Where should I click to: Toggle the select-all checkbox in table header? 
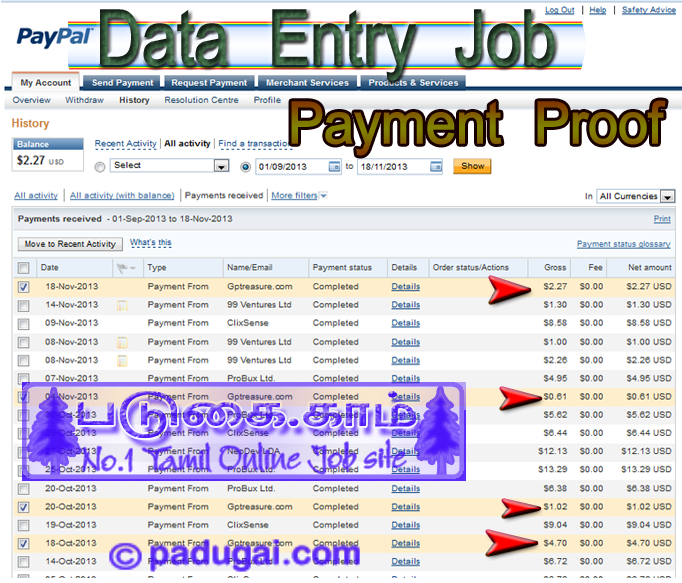[x=24, y=268]
